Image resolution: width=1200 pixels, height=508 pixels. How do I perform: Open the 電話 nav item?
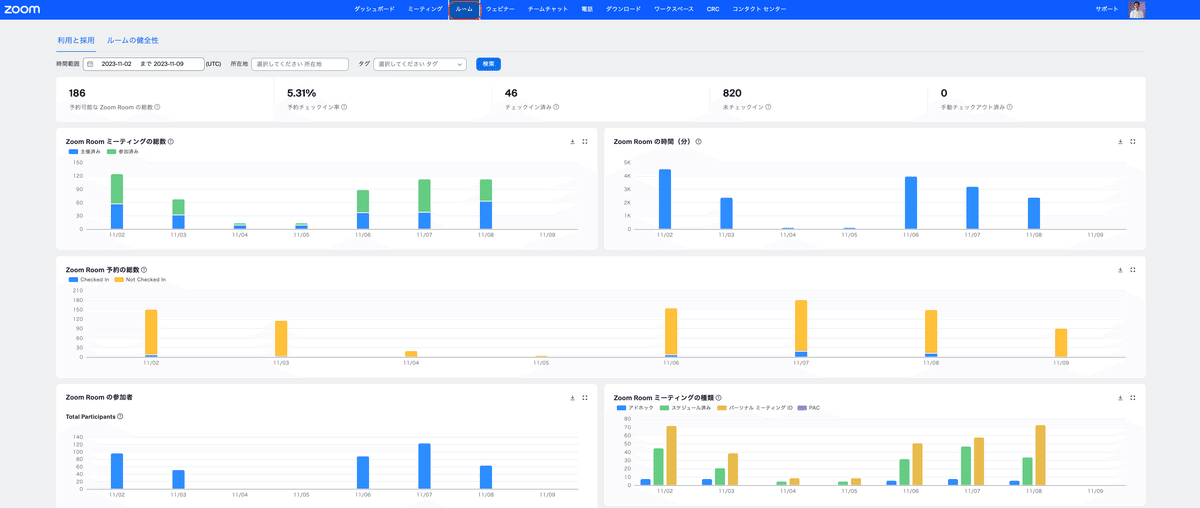587,9
